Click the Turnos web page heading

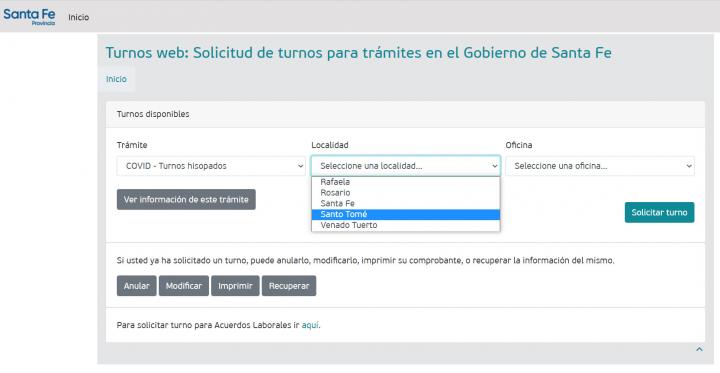(358, 53)
